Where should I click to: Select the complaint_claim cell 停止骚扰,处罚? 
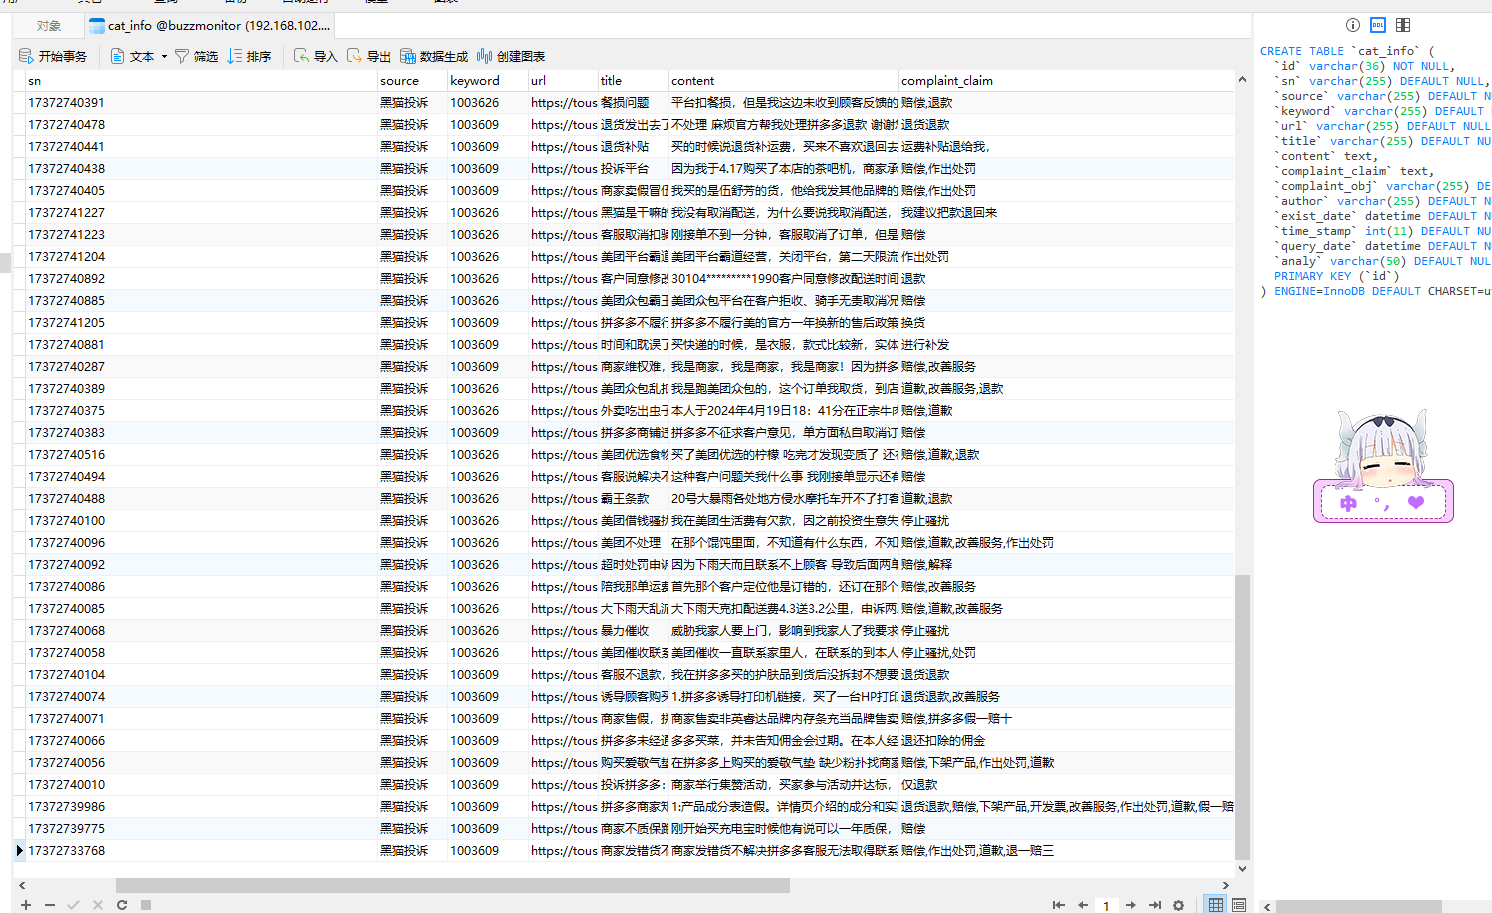(x=1065, y=653)
